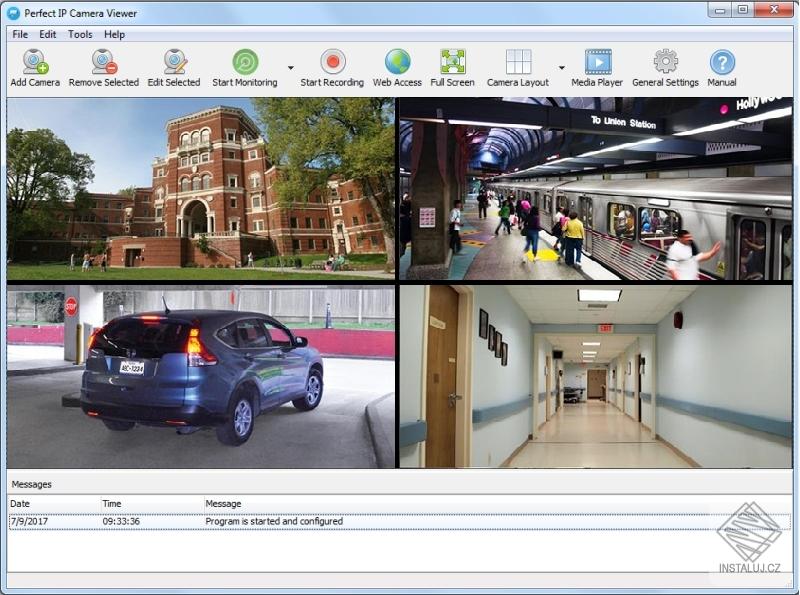Enter Full Screen mode using toolbar icon
Image resolution: width=800 pixels, height=595 pixels.
453,63
